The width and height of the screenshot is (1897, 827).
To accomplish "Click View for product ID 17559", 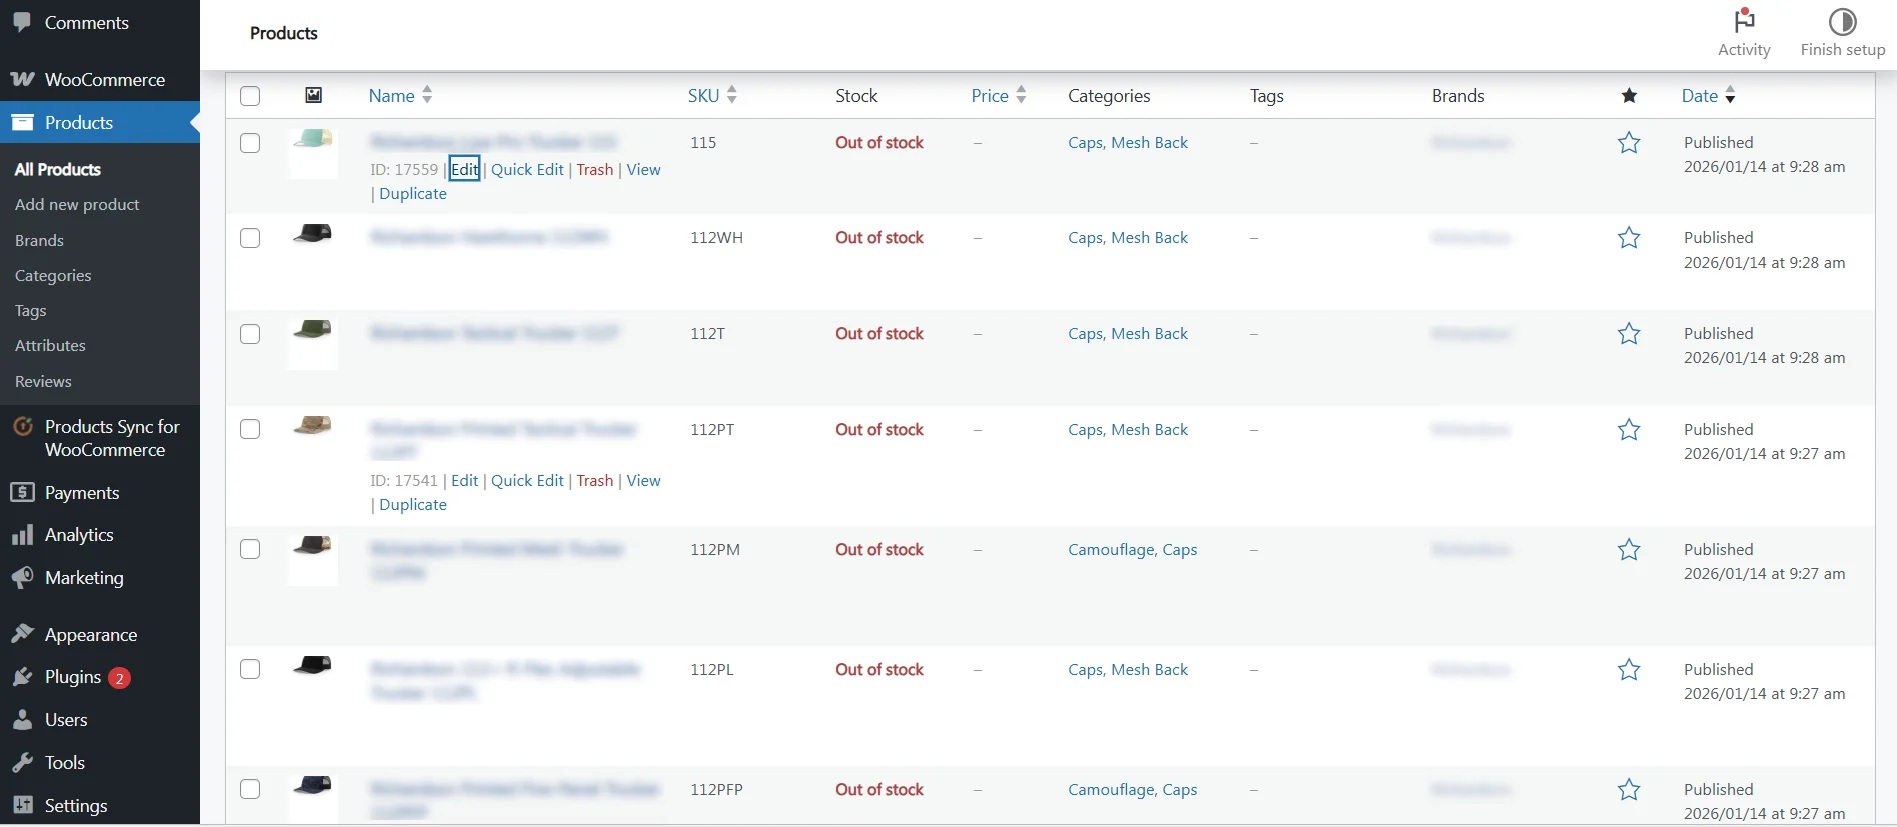I will click(643, 169).
